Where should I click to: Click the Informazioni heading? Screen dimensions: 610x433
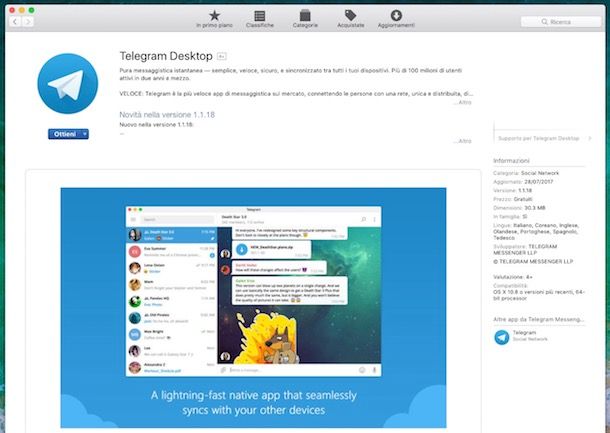tap(511, 161)
